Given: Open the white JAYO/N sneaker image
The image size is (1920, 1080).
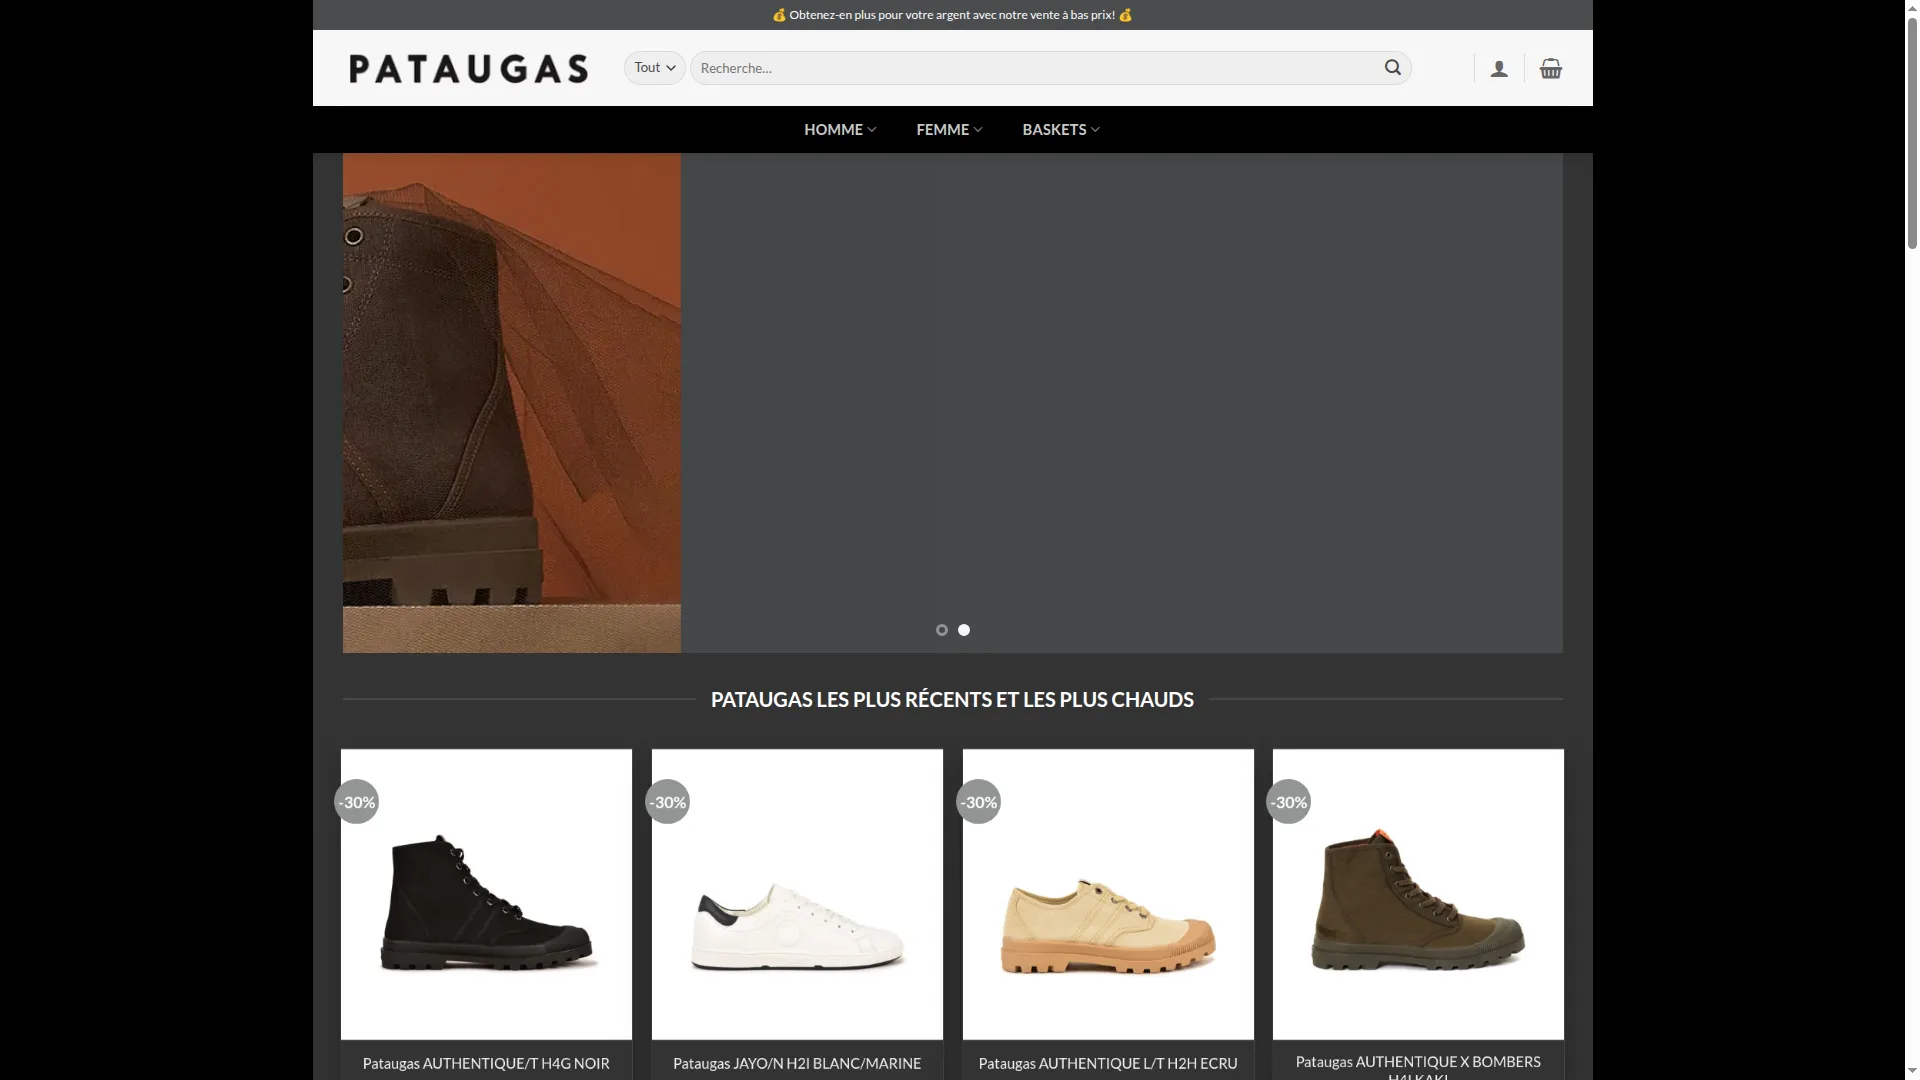Looking at the screenshot, I should pyautogui.click(x=797, y=894).
